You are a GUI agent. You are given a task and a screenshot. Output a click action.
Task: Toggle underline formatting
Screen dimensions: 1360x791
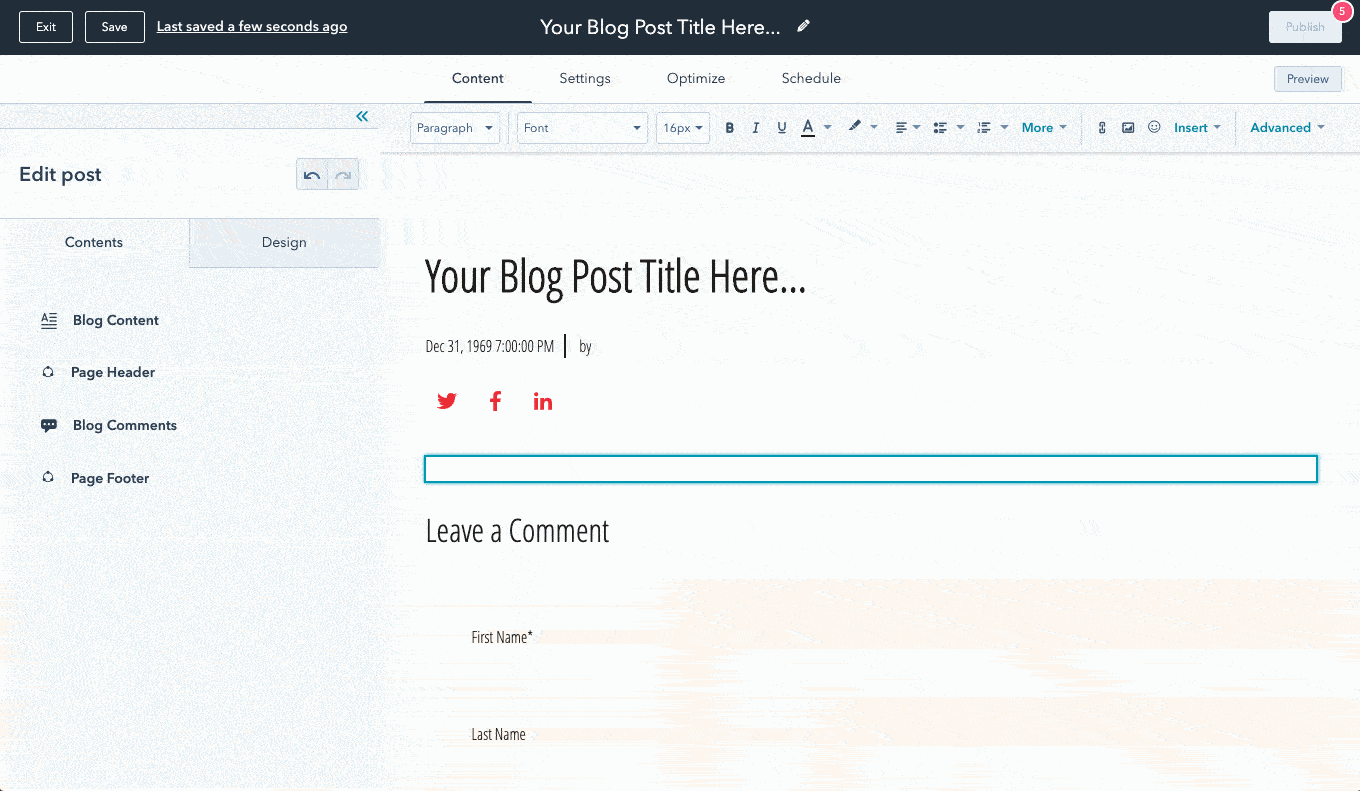782,128
